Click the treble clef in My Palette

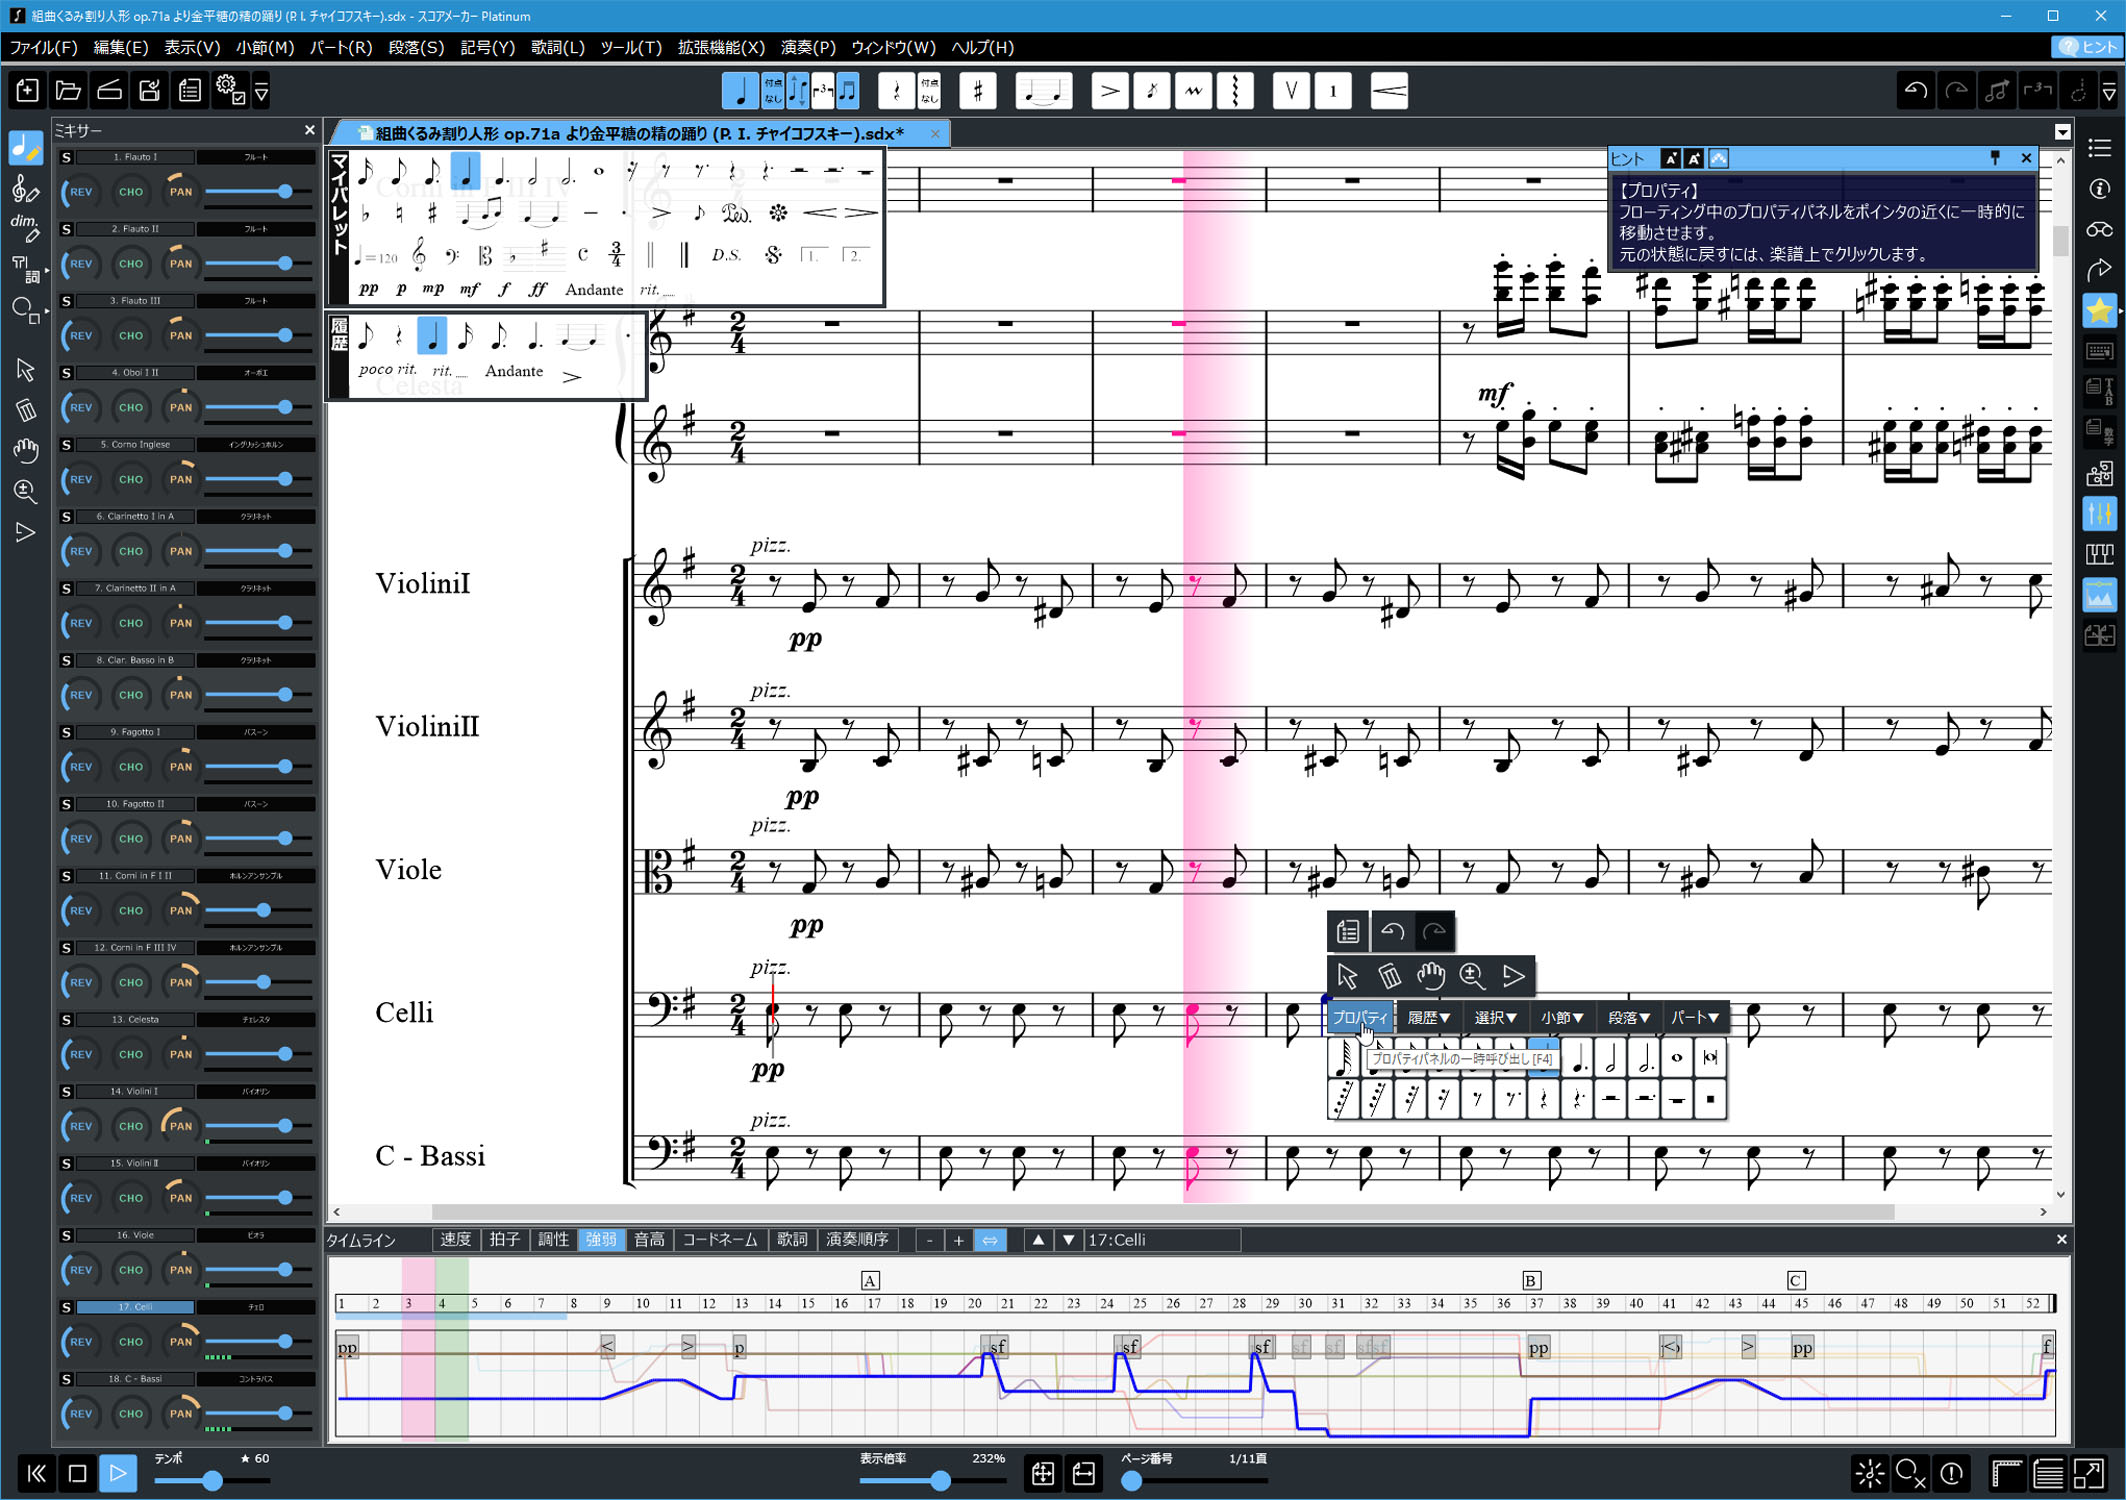(419, 255)
